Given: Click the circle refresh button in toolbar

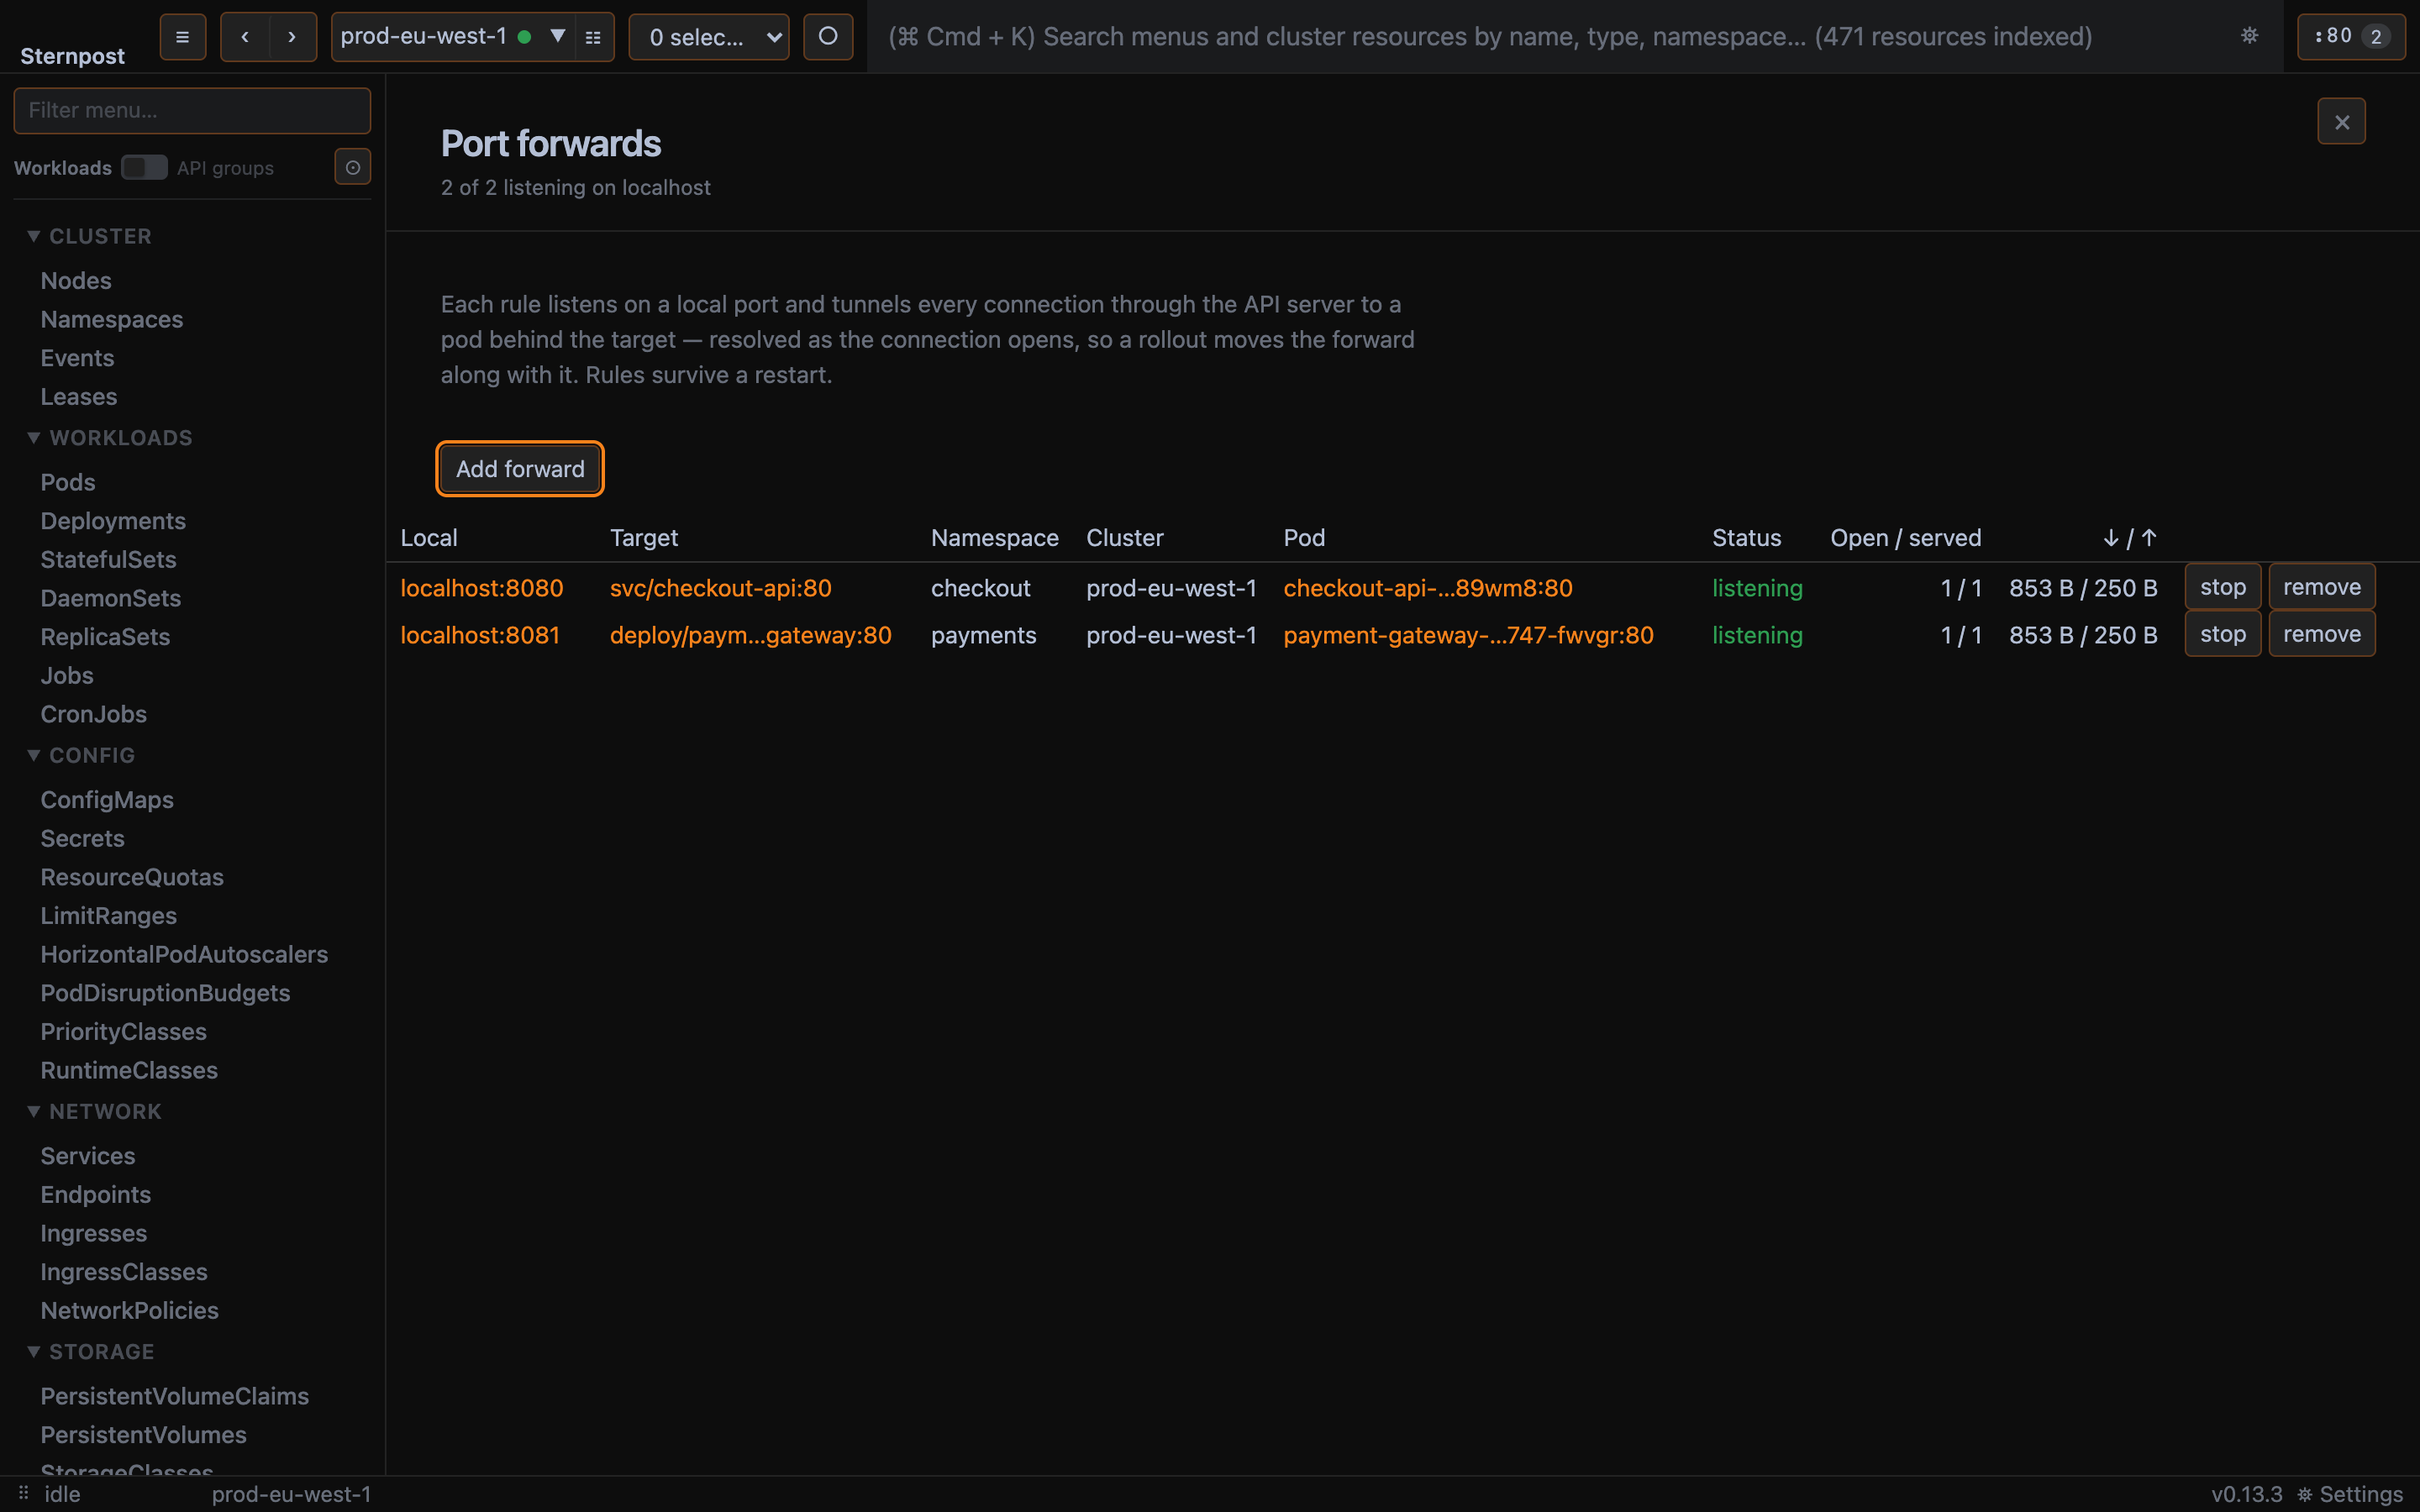Looking at the screenshot, I should click(x=828, y=37).
